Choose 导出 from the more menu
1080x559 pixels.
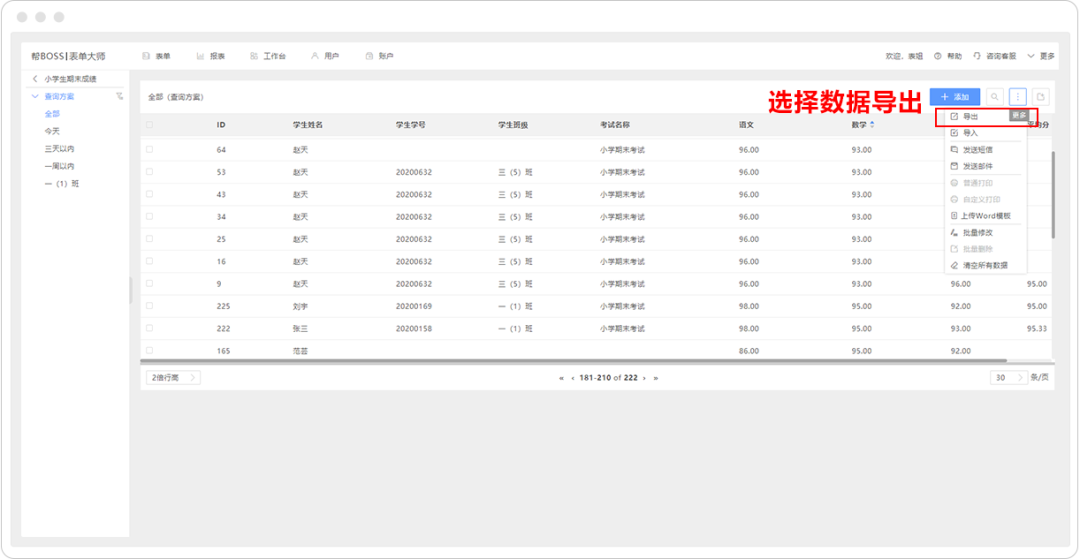[x=970, y=117]
